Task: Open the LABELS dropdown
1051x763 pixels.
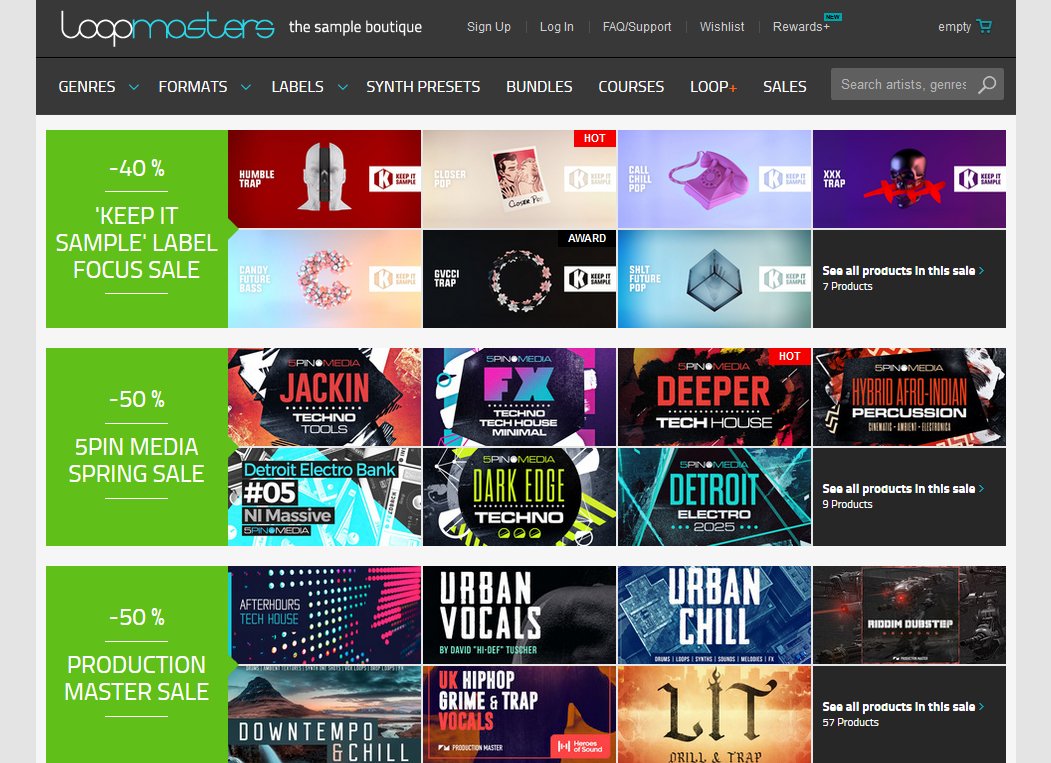Action: [297, 86]
